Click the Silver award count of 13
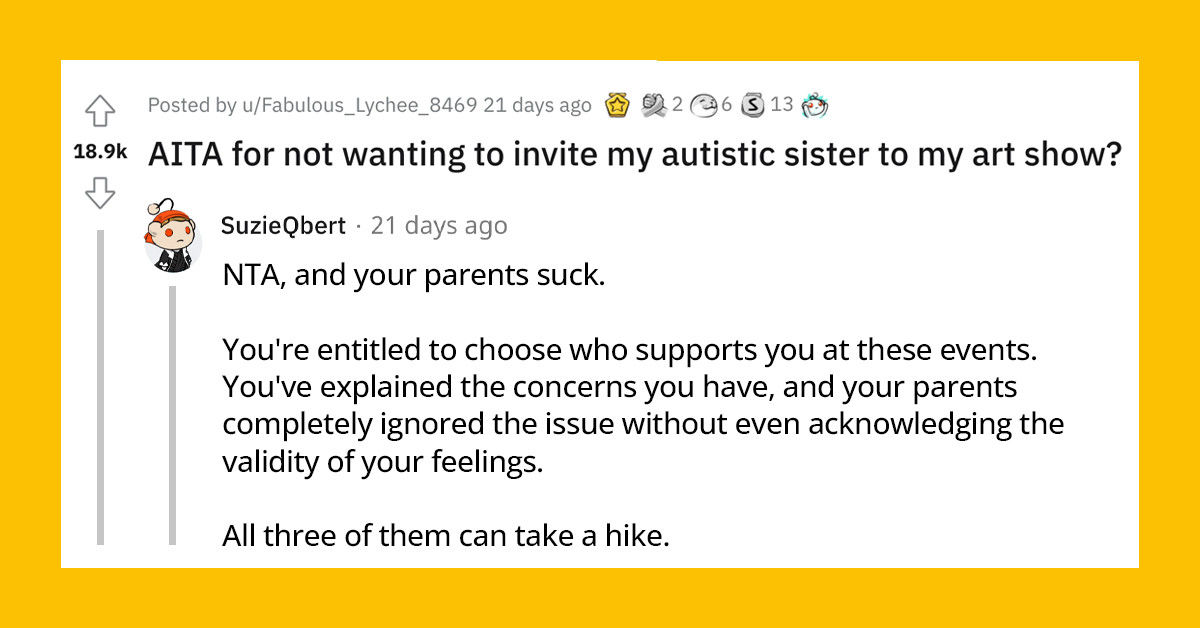The width and height of the screenshot is (1200, 628). 780,104
